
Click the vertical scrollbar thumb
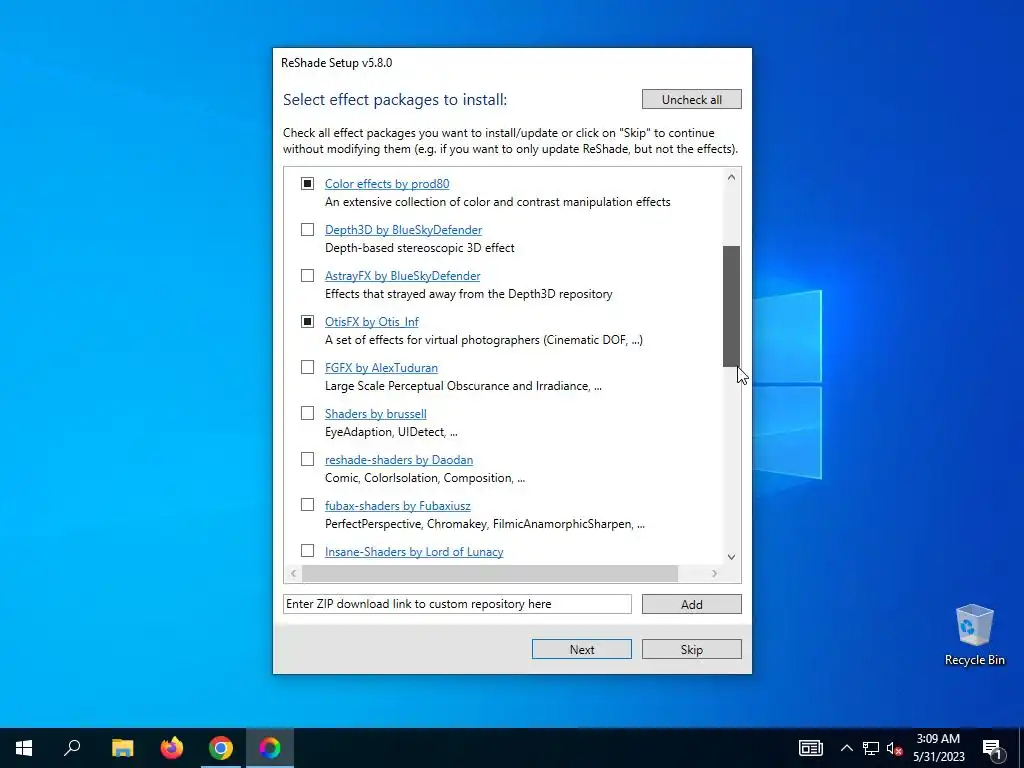tap(731, 306)
